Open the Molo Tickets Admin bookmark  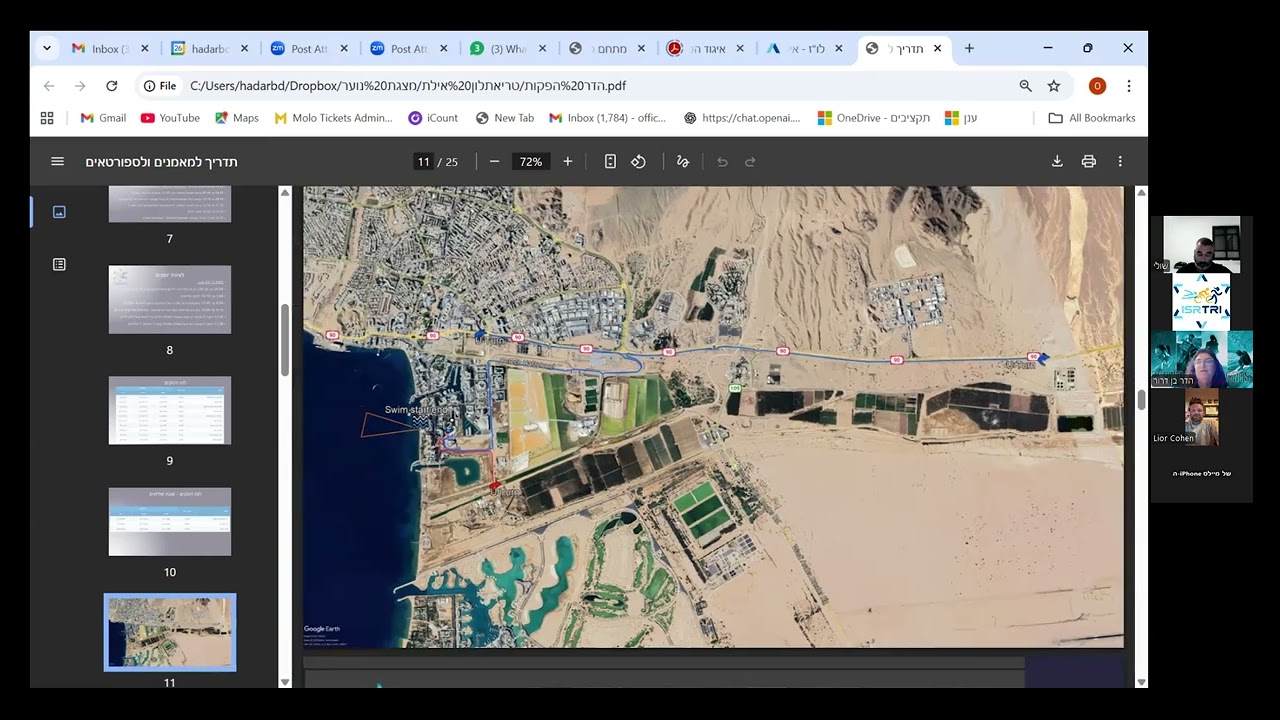pos(333,118)
